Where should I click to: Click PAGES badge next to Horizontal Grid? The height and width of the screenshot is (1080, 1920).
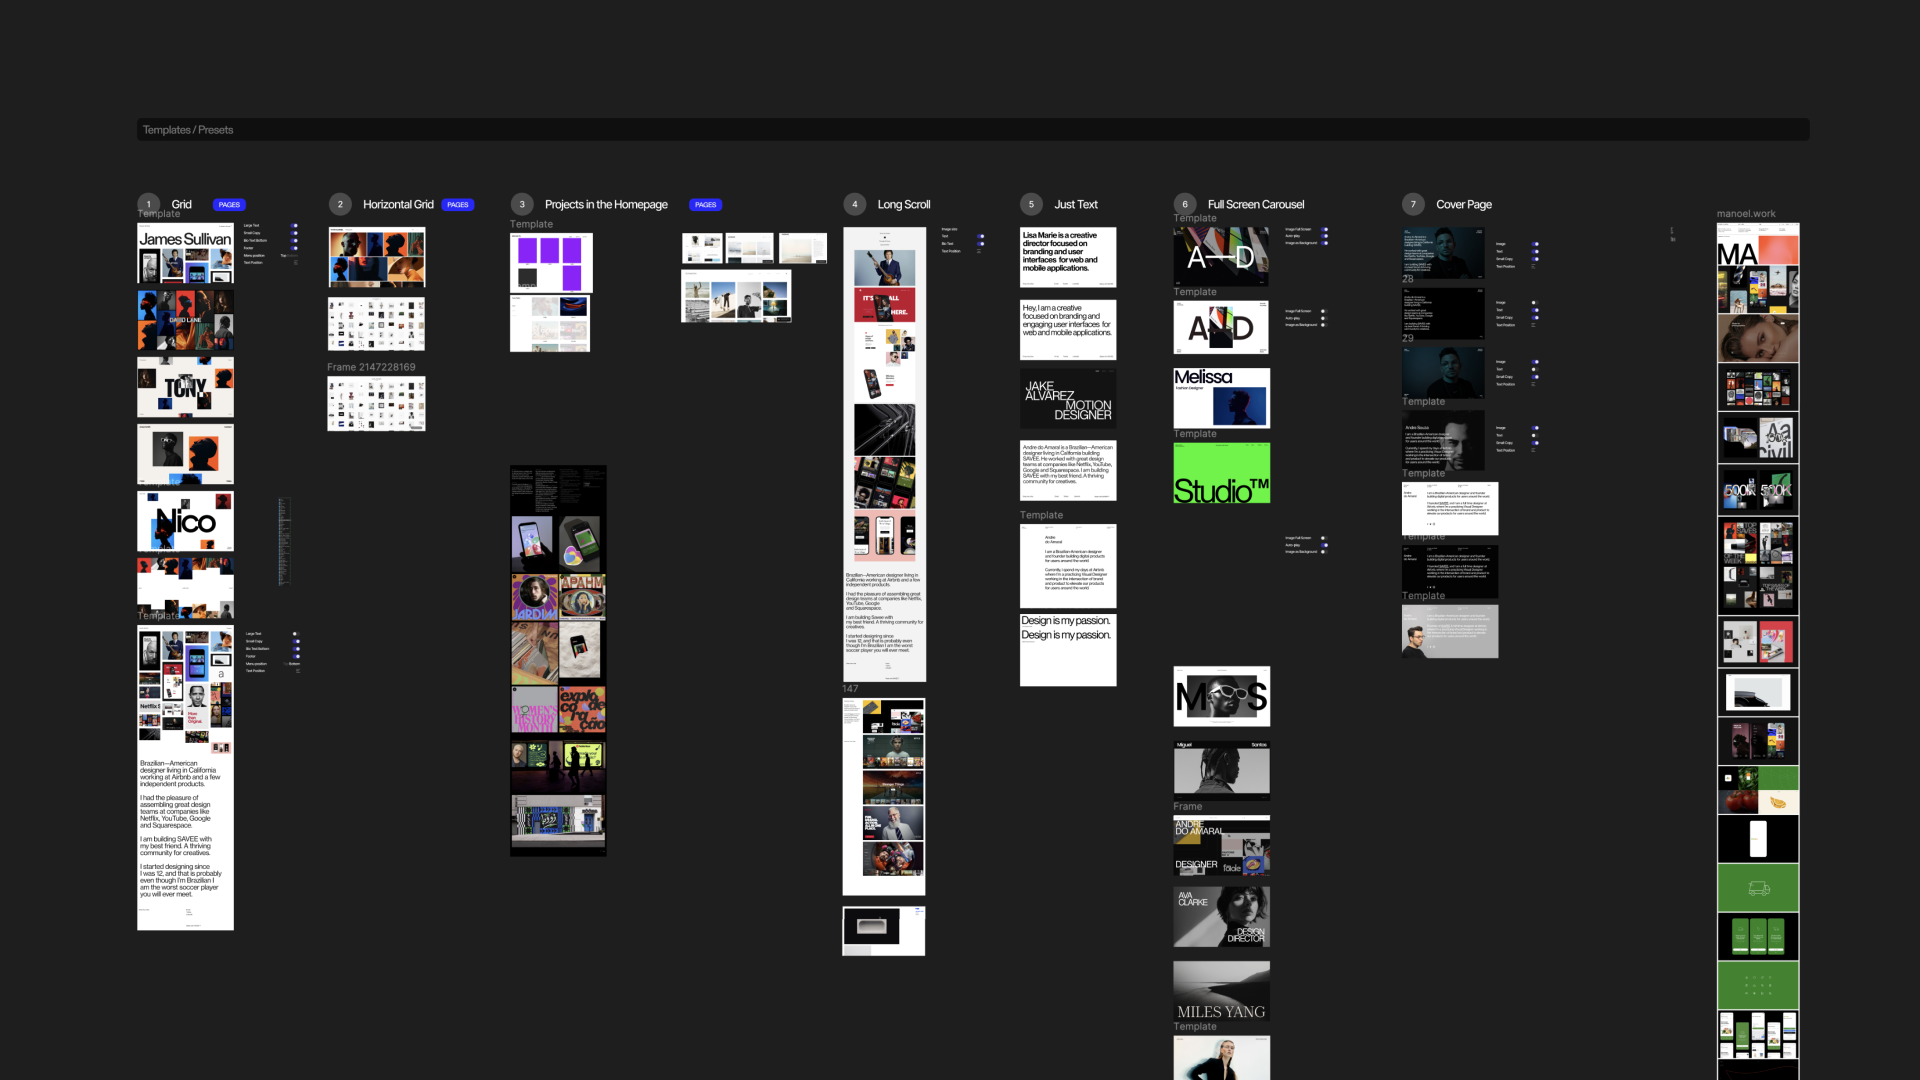[458, 205]
